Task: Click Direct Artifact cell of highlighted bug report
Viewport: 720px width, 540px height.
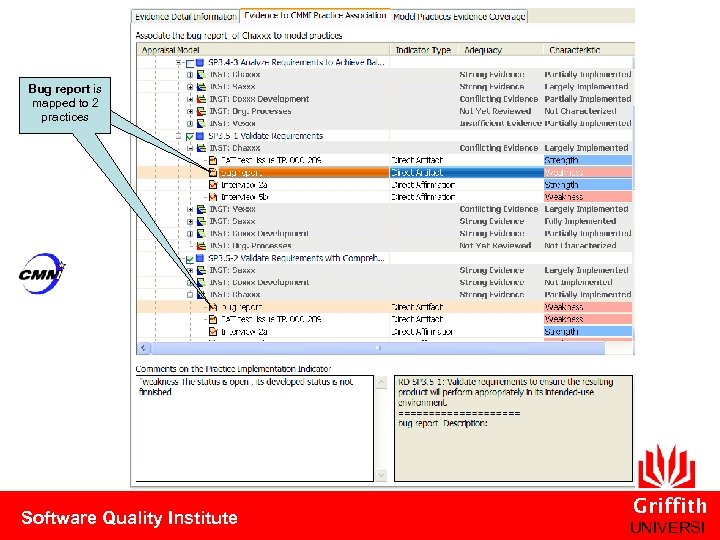Action: click(x=466, y=173)
